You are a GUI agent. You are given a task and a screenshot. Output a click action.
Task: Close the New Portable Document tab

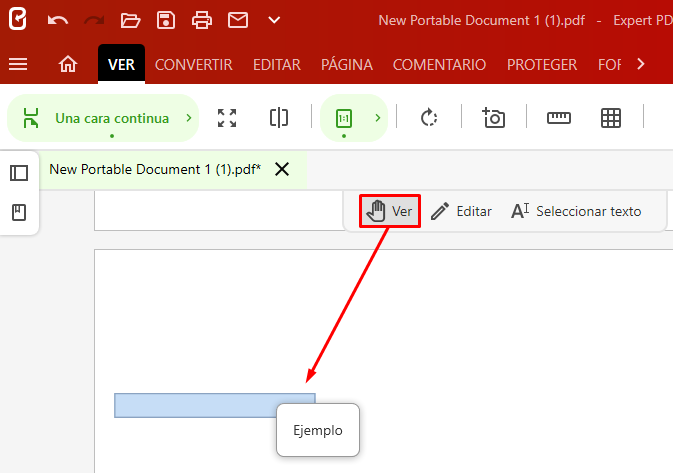click(282, 170)
